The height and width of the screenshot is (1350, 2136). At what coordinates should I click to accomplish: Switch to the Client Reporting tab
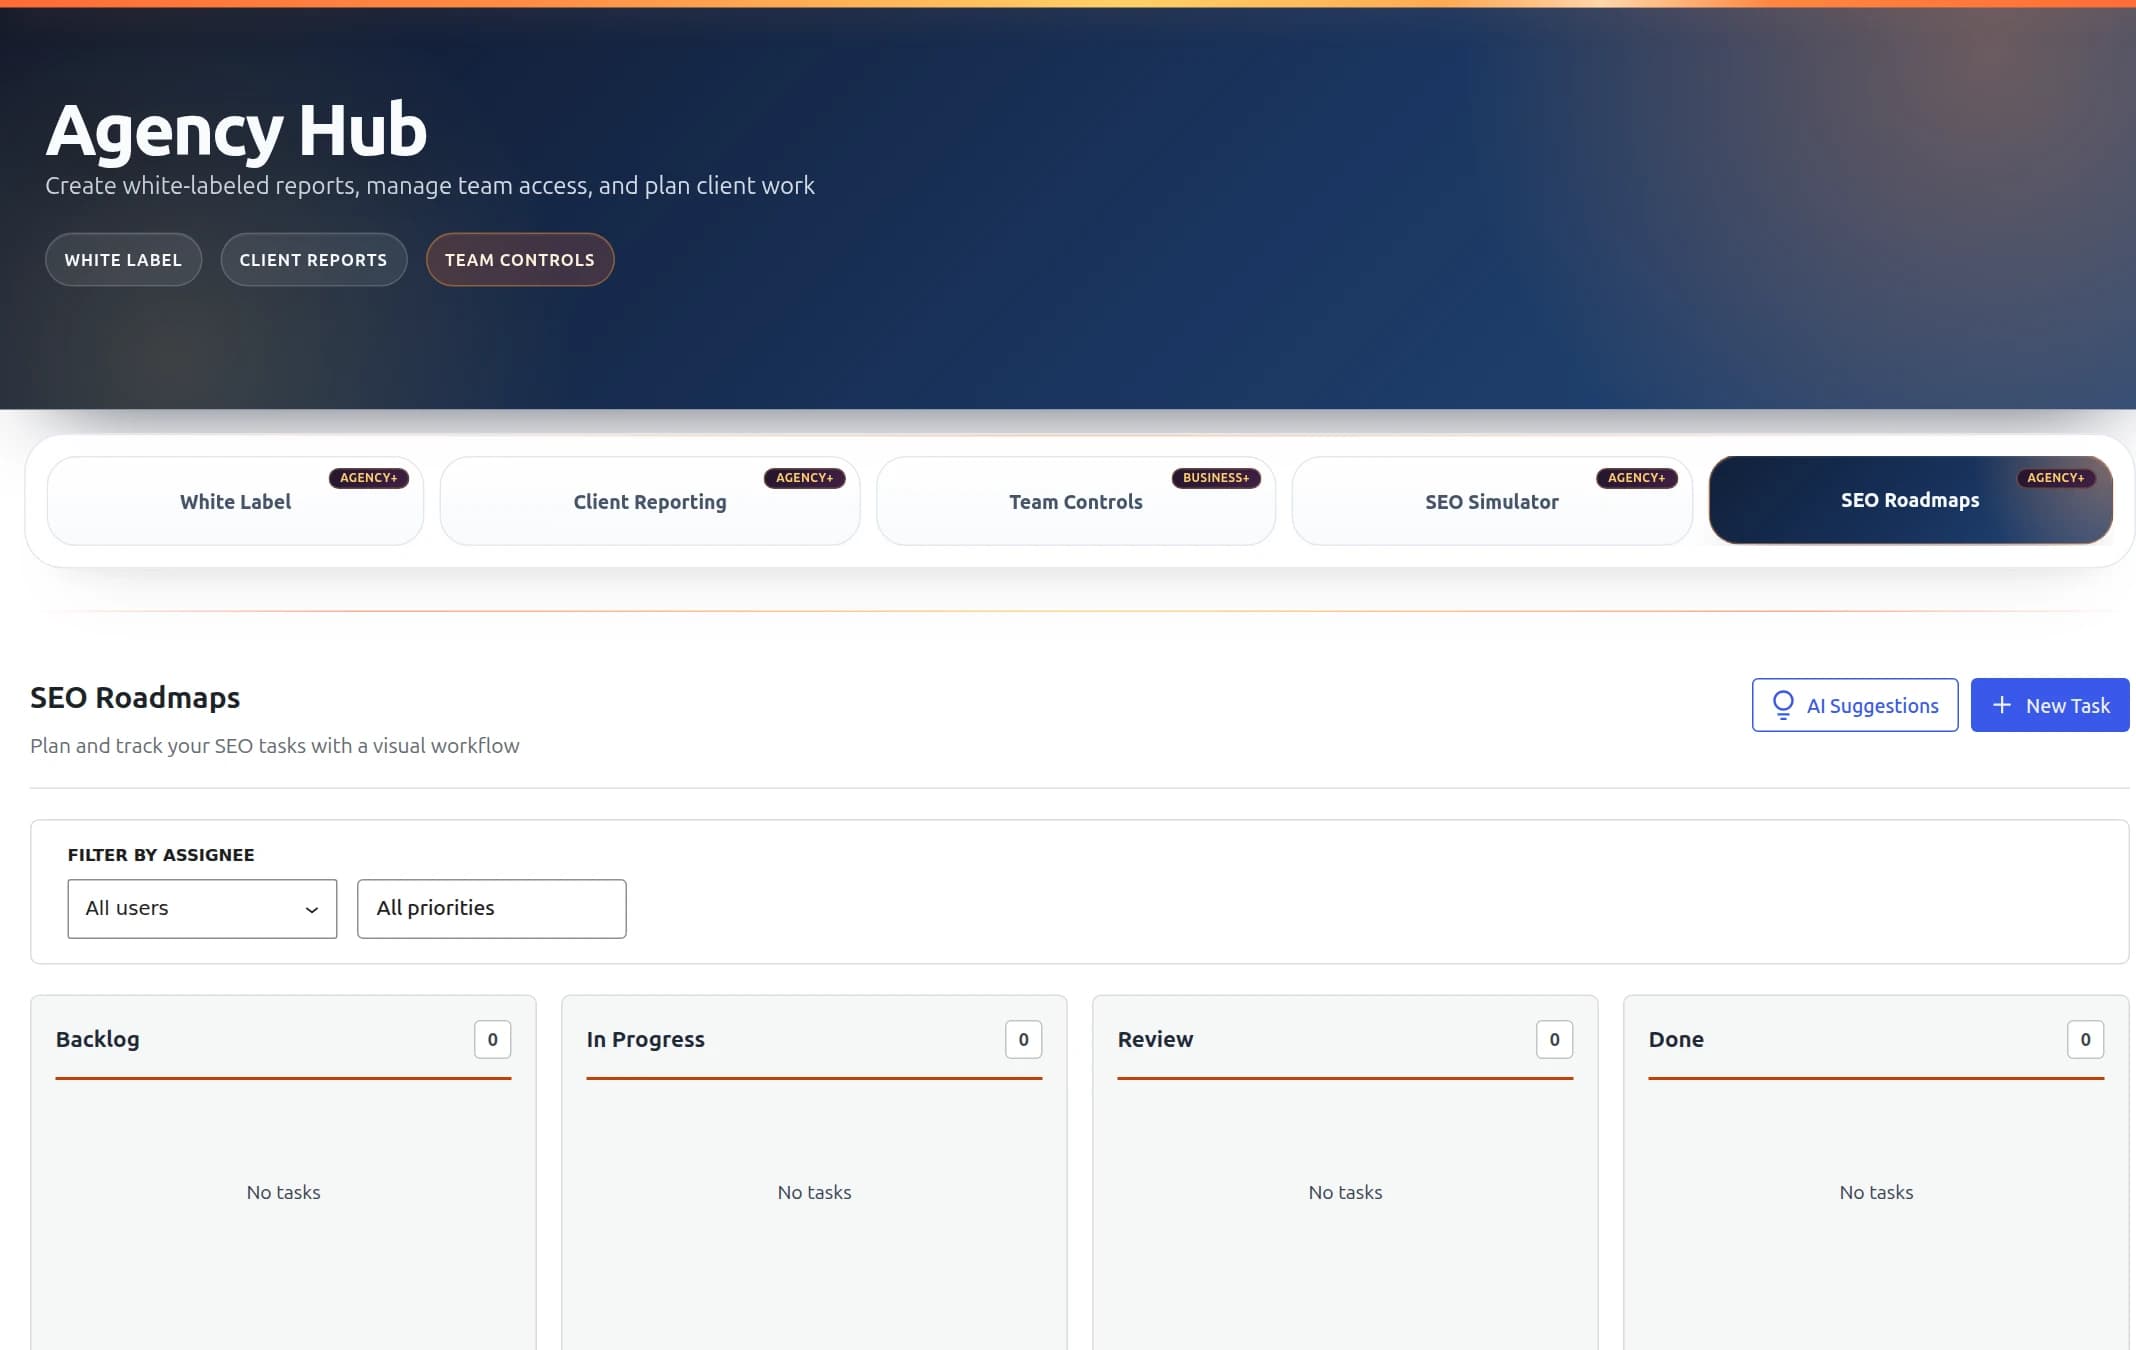(650, 501)
